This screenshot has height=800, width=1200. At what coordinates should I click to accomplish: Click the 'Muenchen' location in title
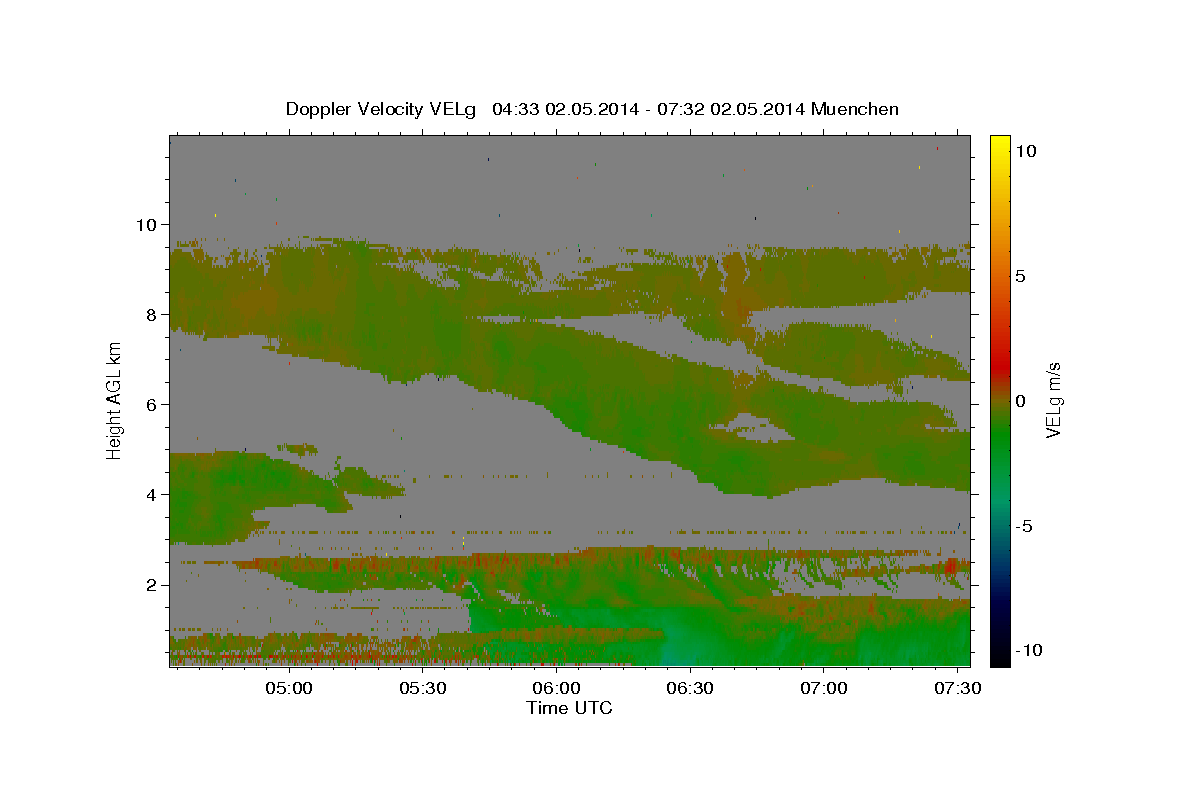tap(855, 109)
